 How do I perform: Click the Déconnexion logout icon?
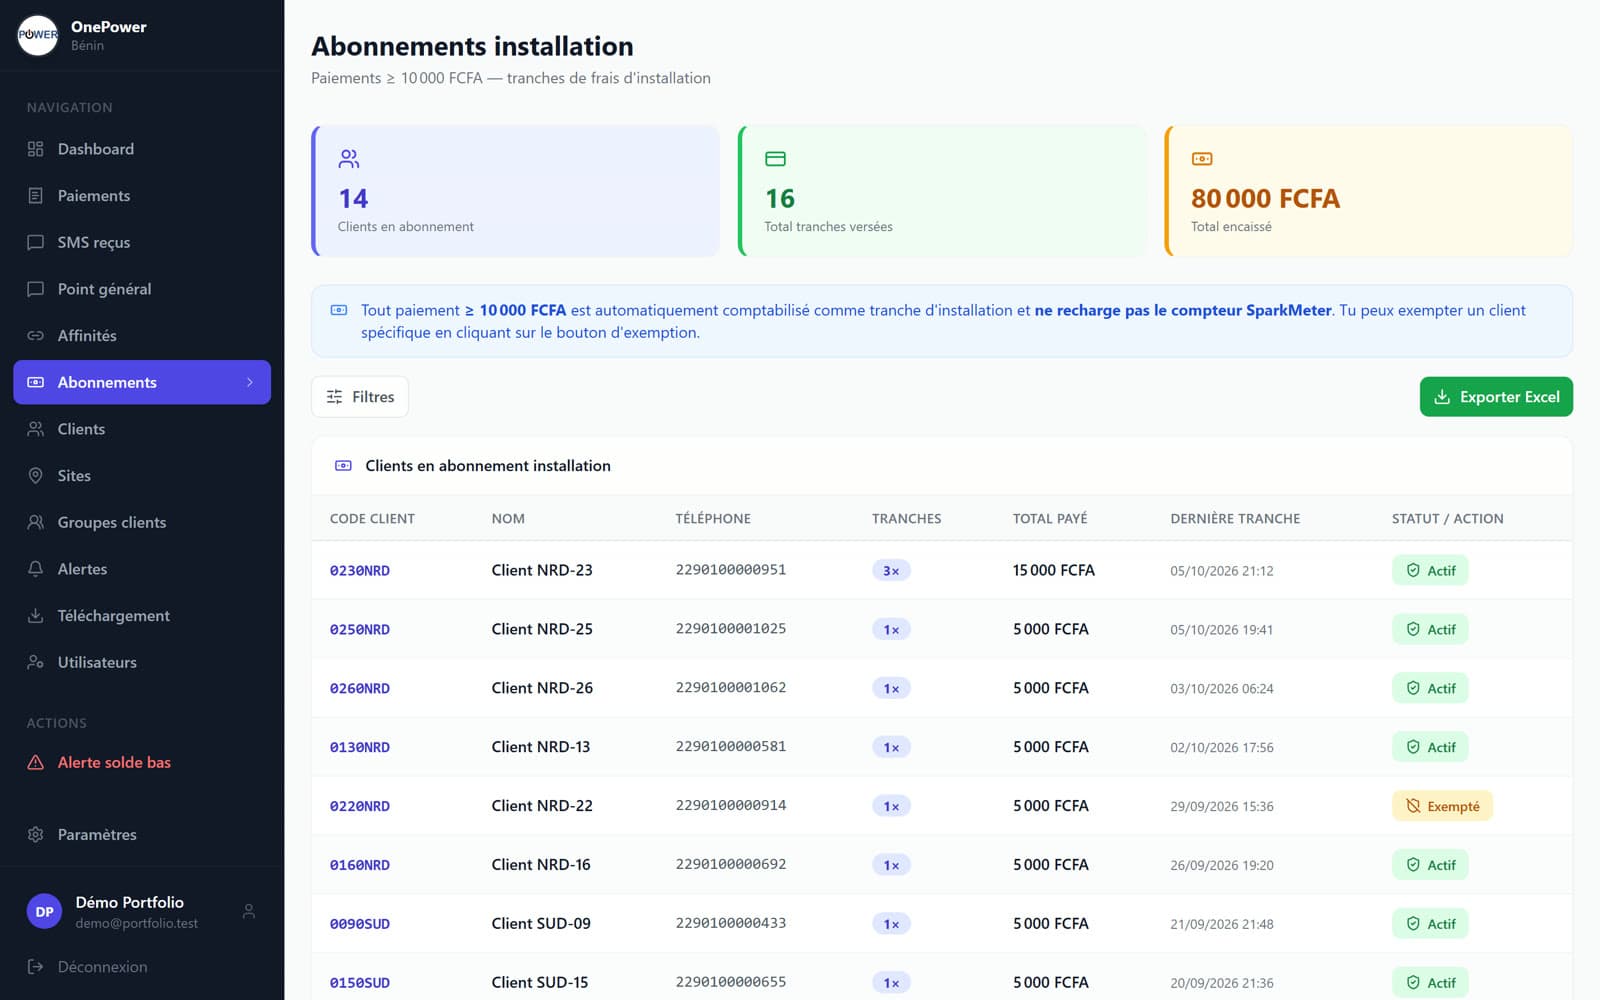click(x=36, y=967)
